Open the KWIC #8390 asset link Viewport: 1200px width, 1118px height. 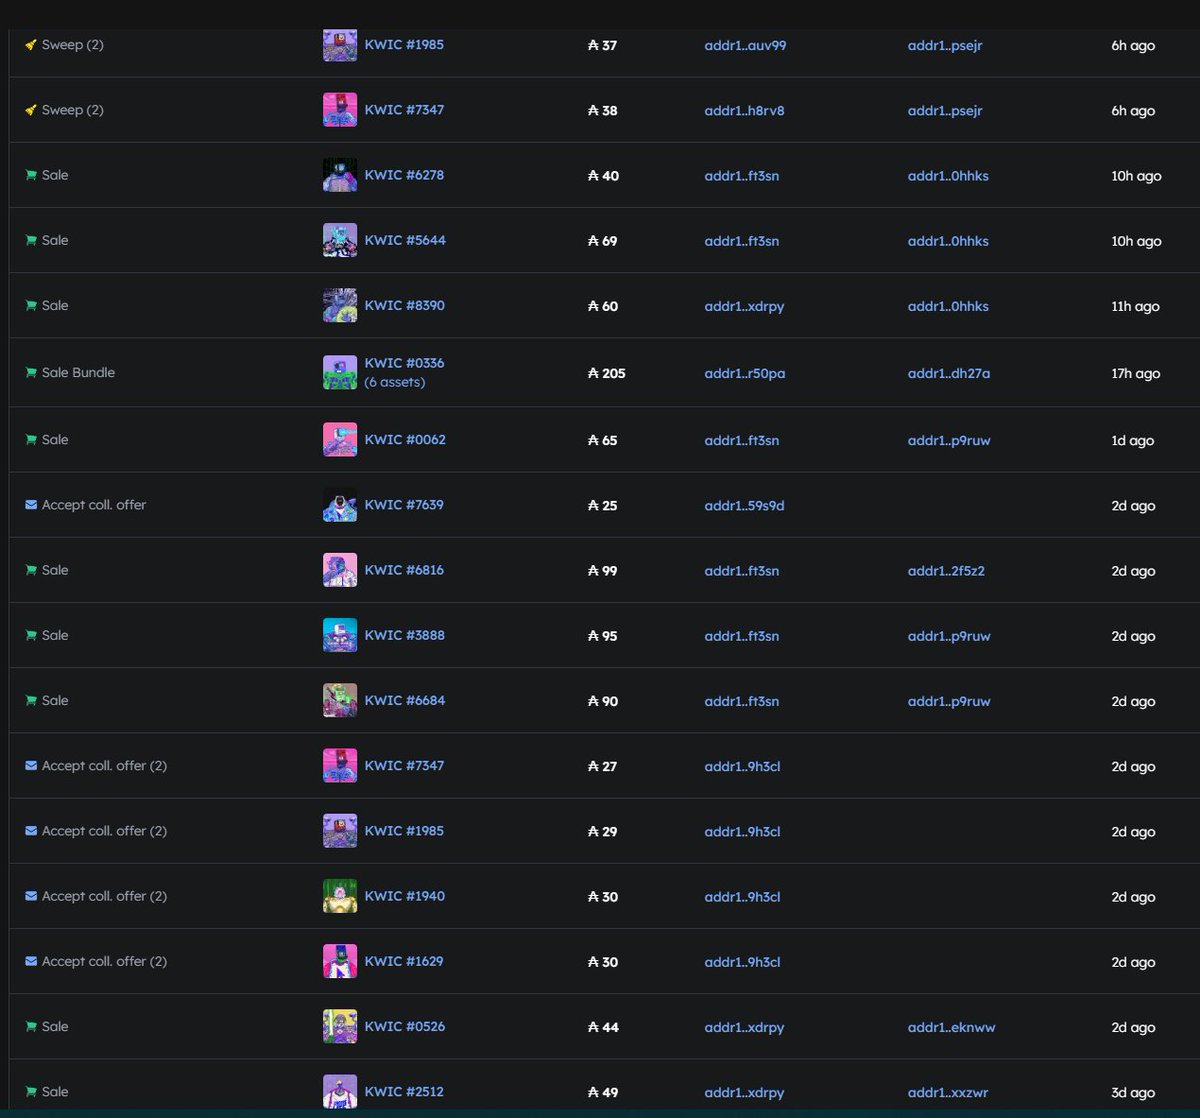[405, 305]
